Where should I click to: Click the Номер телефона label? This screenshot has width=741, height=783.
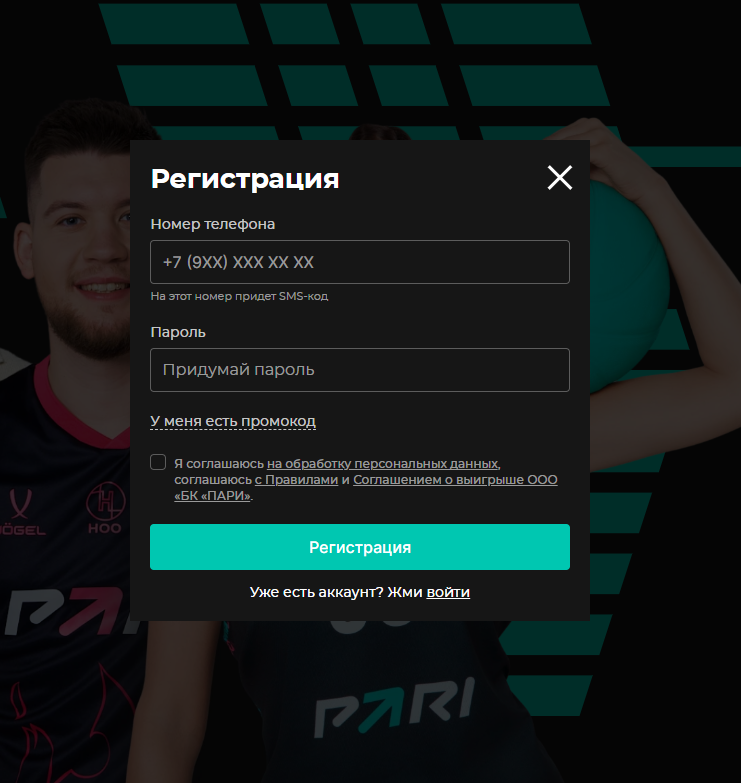tap(213, 224)
